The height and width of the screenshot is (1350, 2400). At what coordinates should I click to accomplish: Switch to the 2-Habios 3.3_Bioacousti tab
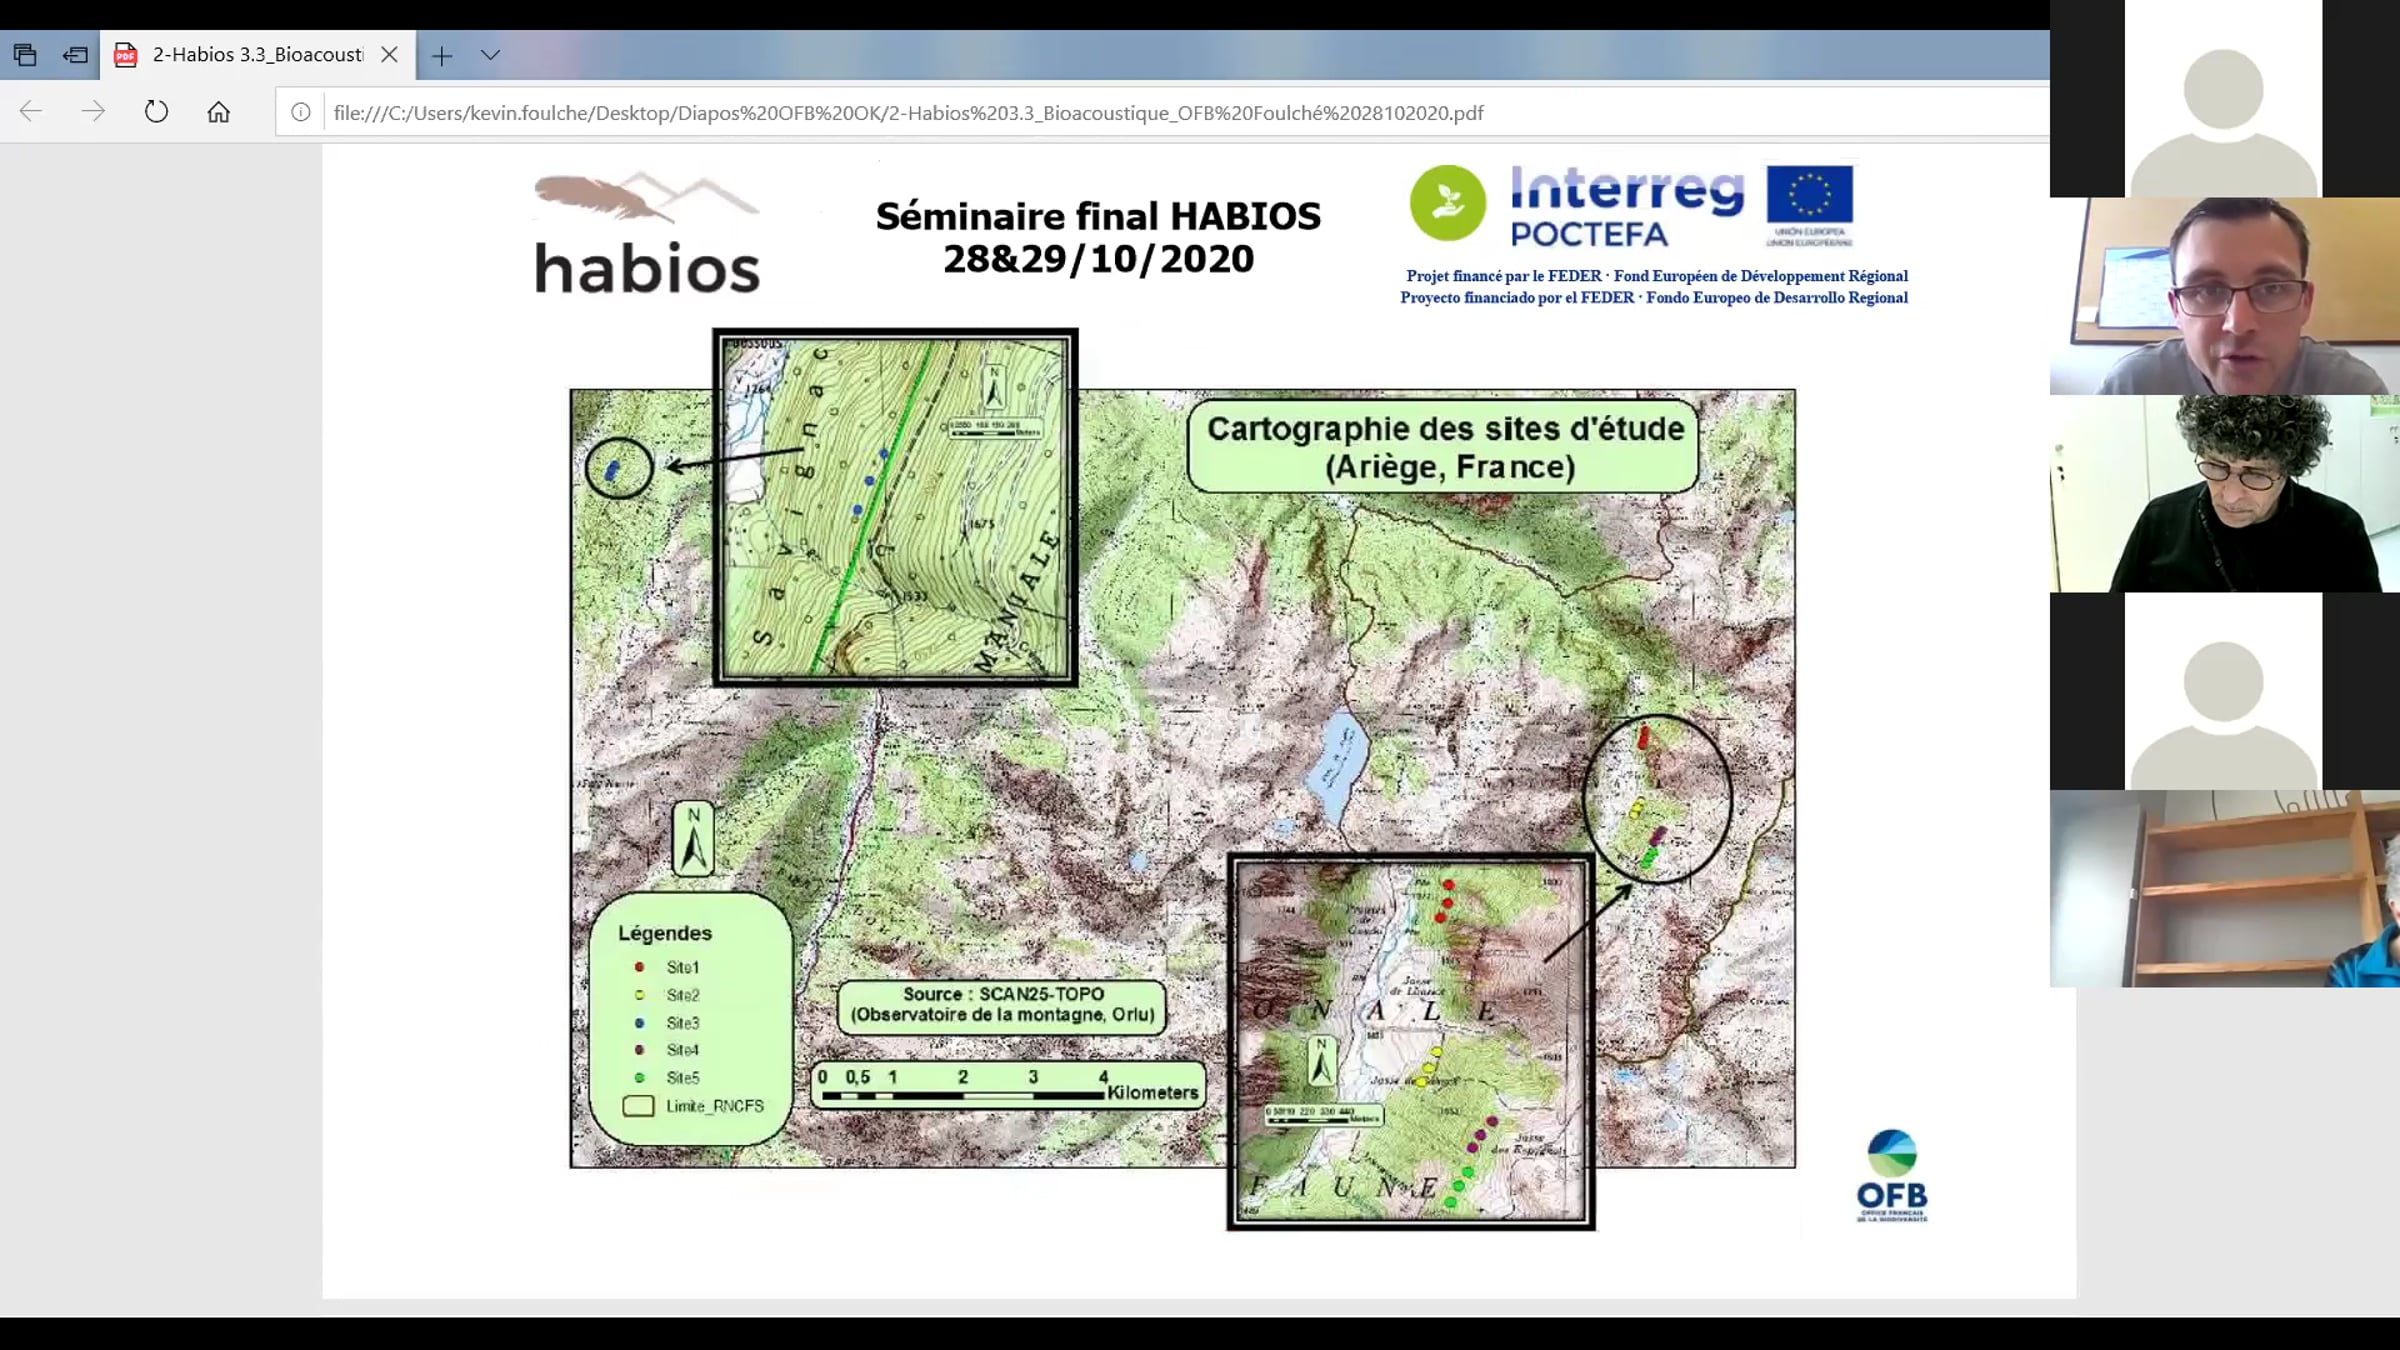(258, 55)
